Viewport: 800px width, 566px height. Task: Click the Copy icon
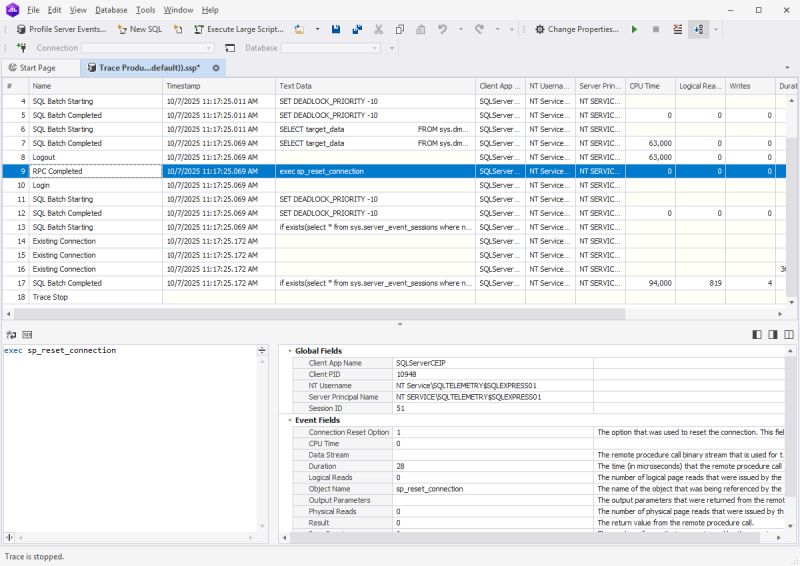click(399, 30)
